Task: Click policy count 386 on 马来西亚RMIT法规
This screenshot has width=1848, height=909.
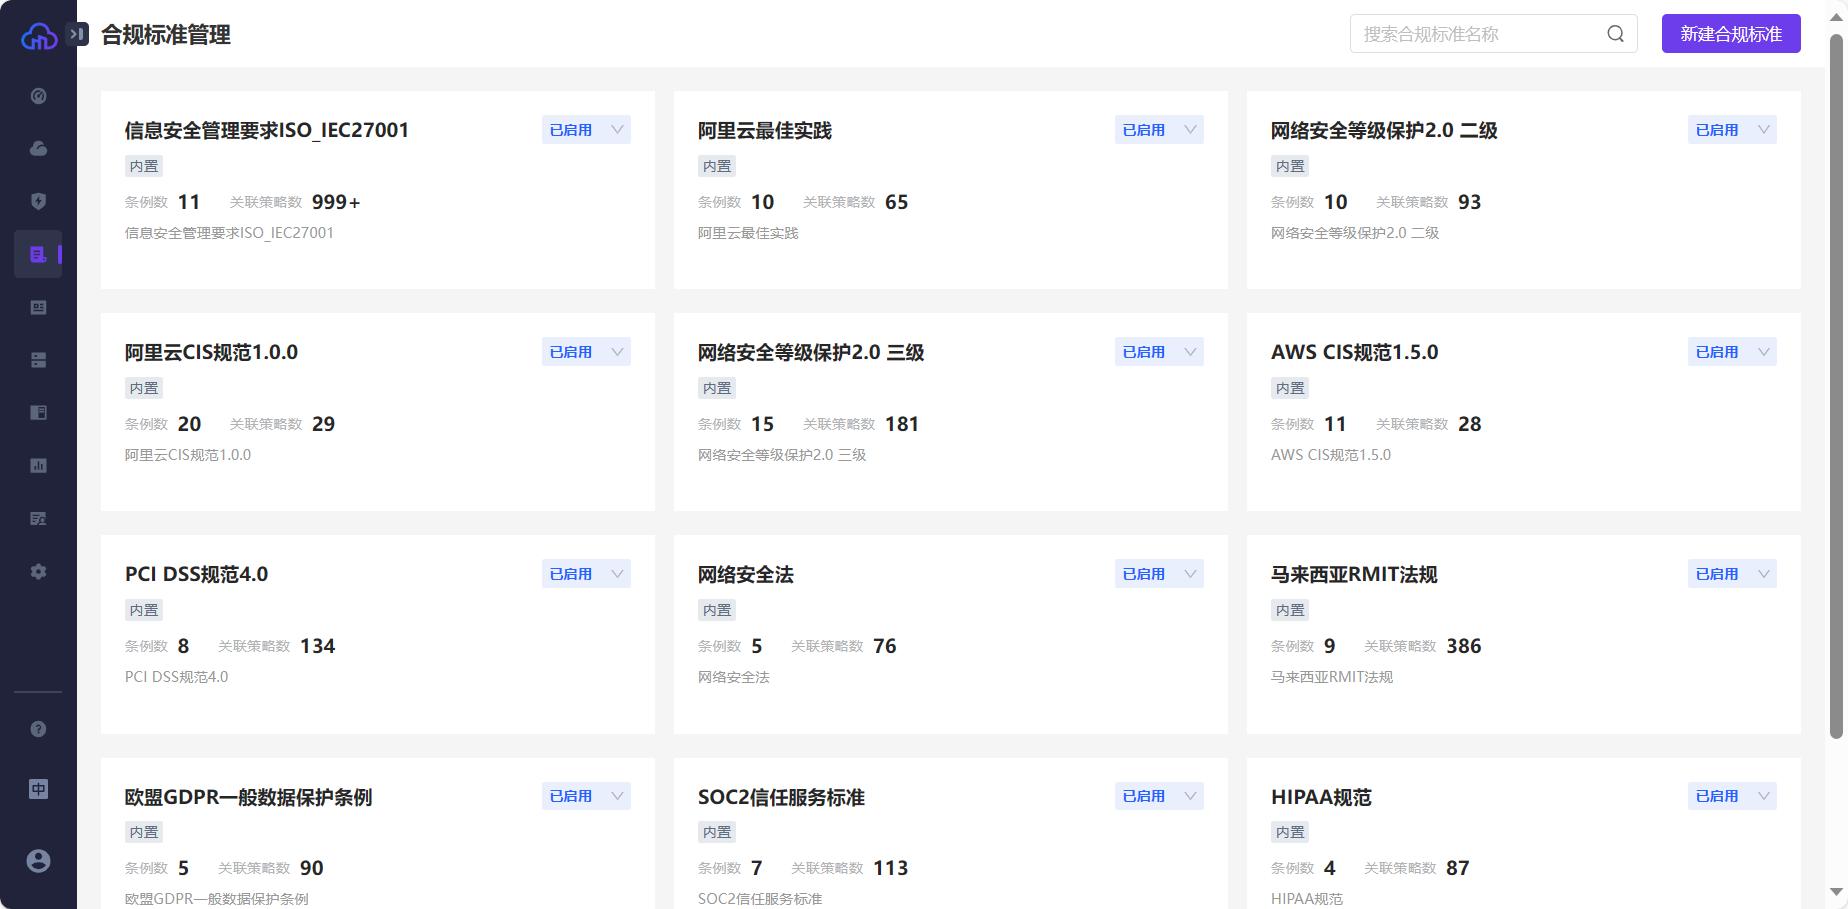Action: 1463,646
